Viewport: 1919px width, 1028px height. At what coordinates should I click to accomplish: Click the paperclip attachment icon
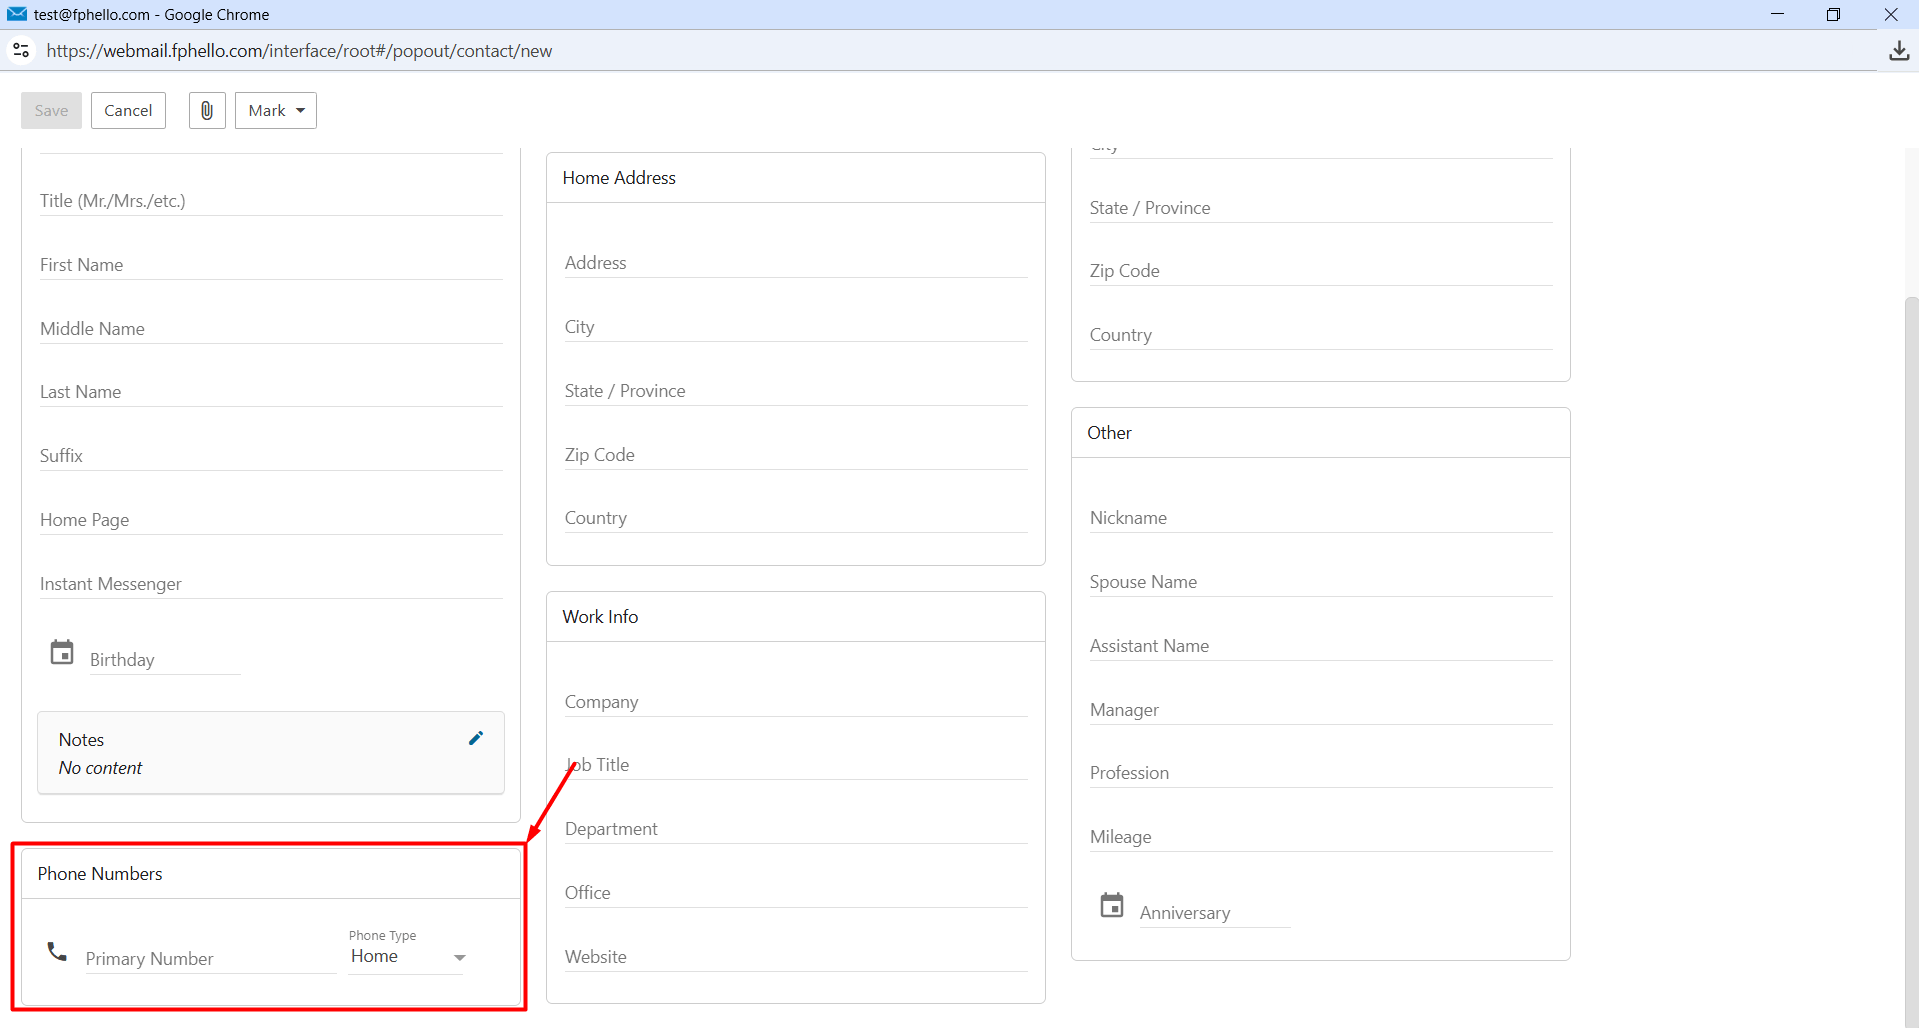[x=207, y=111]
